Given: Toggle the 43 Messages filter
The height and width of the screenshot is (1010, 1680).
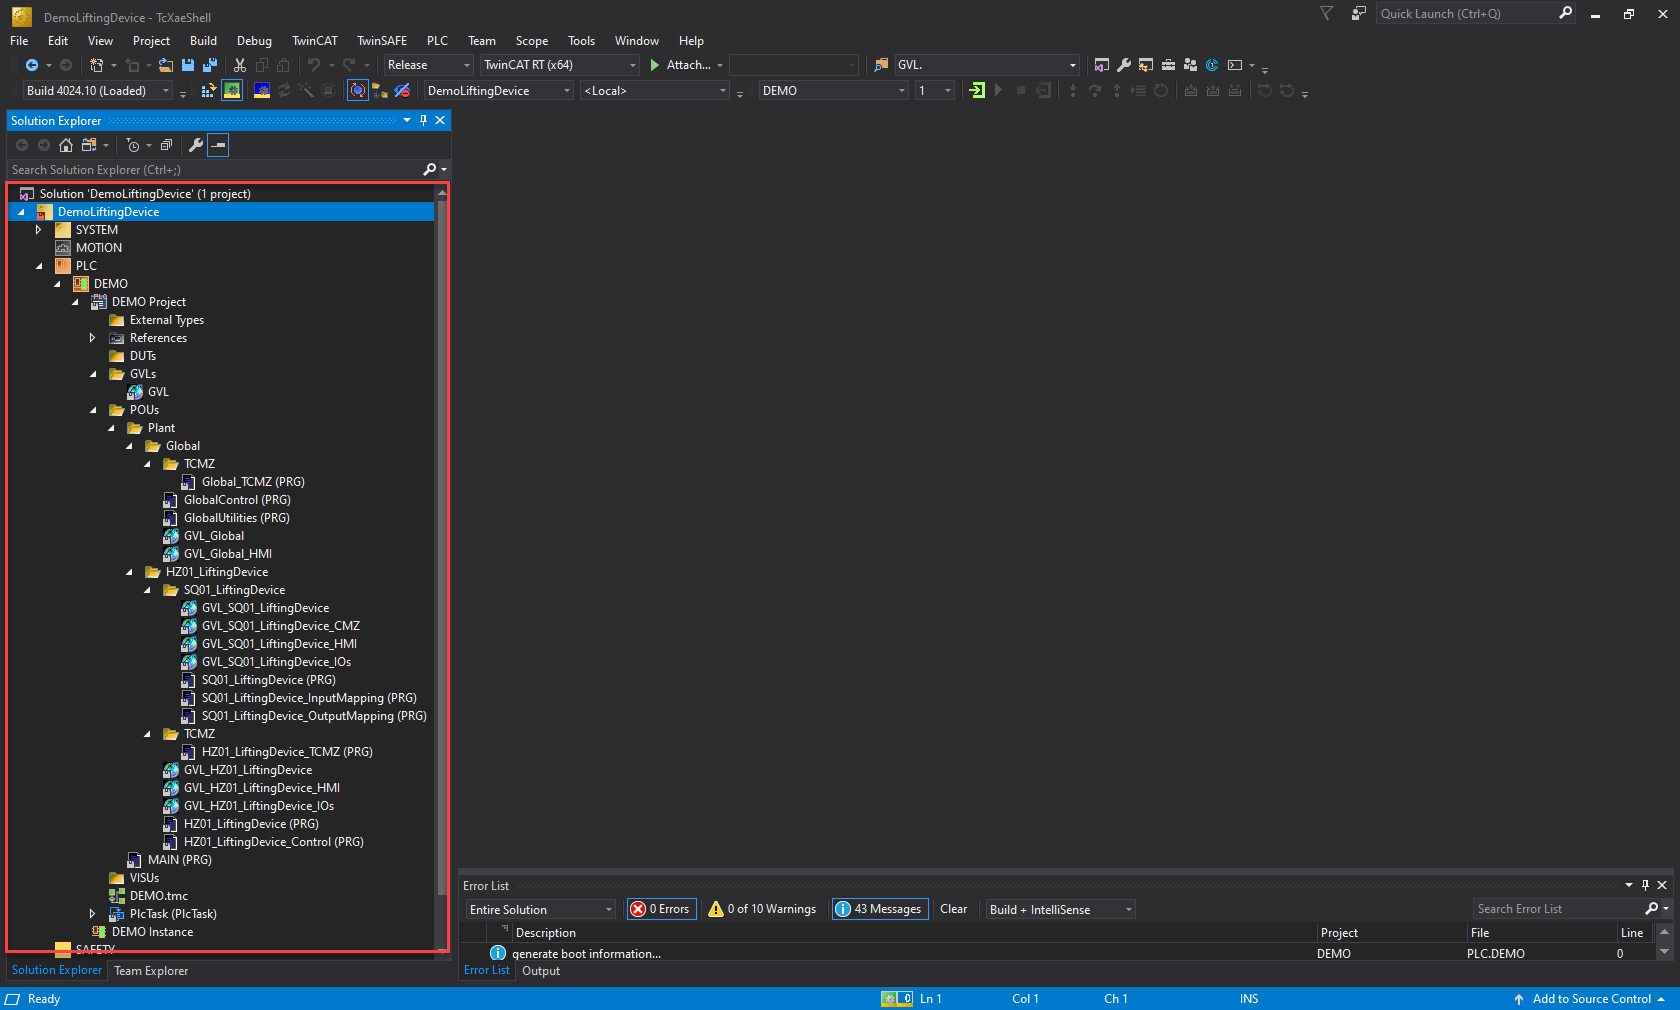Looking at the screenshot, I should point(880,909).
